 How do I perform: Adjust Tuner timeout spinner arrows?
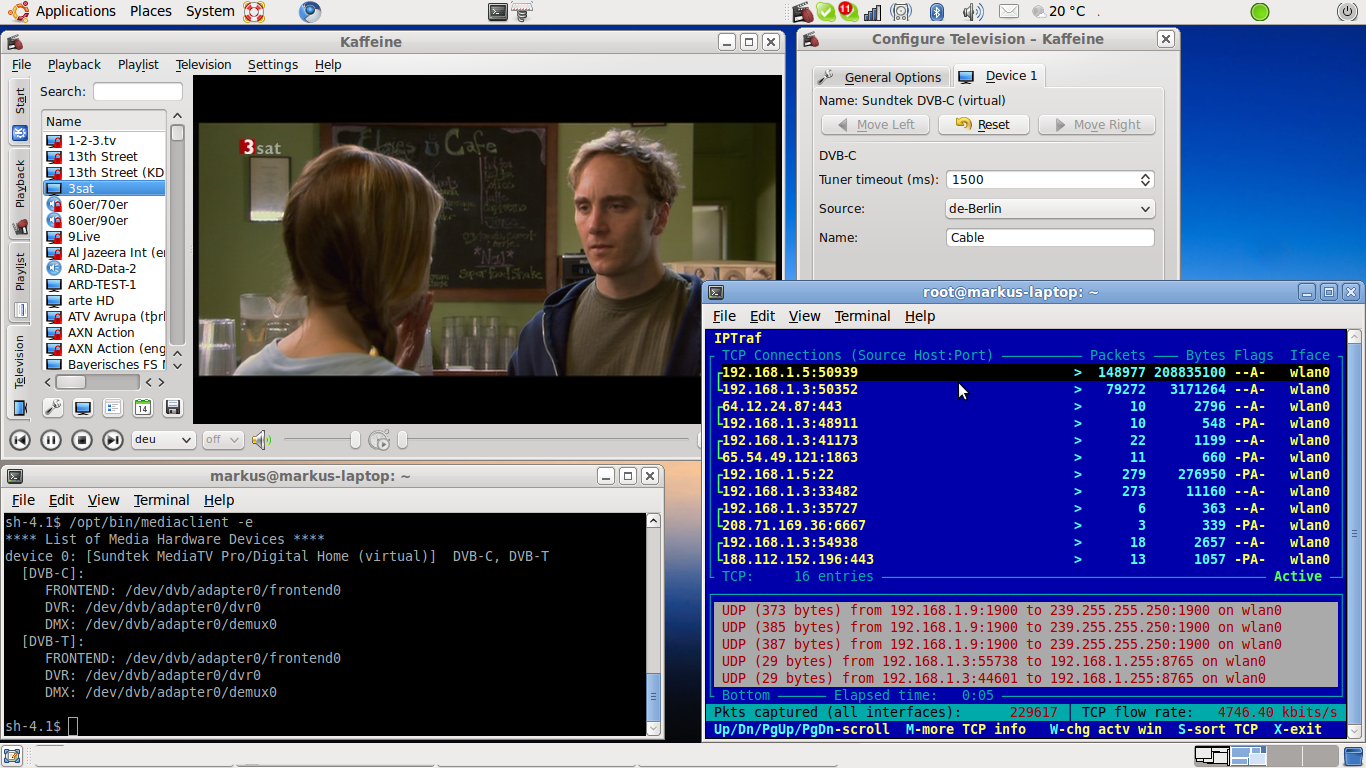(1145, 180)
